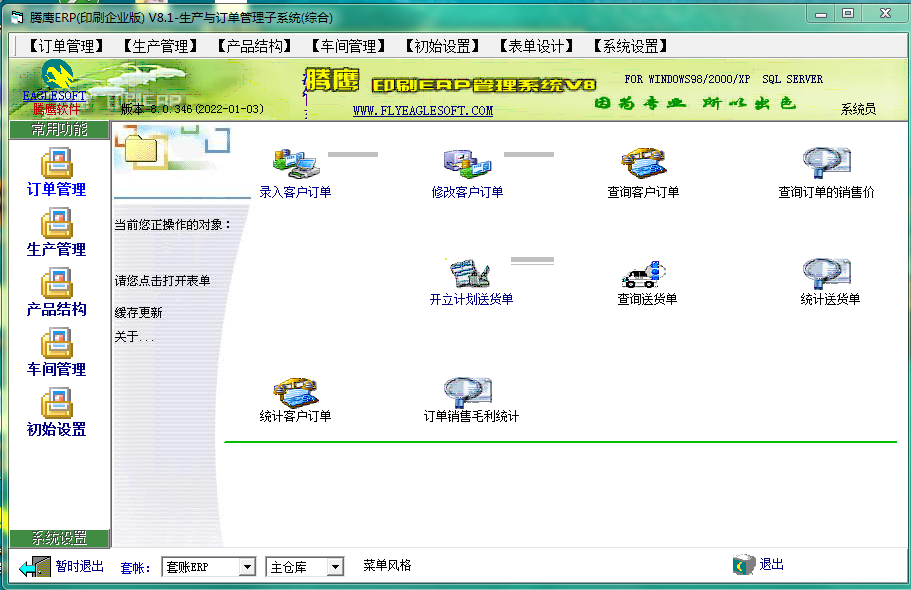Click 关于... in the info panel

coord(134,337)
